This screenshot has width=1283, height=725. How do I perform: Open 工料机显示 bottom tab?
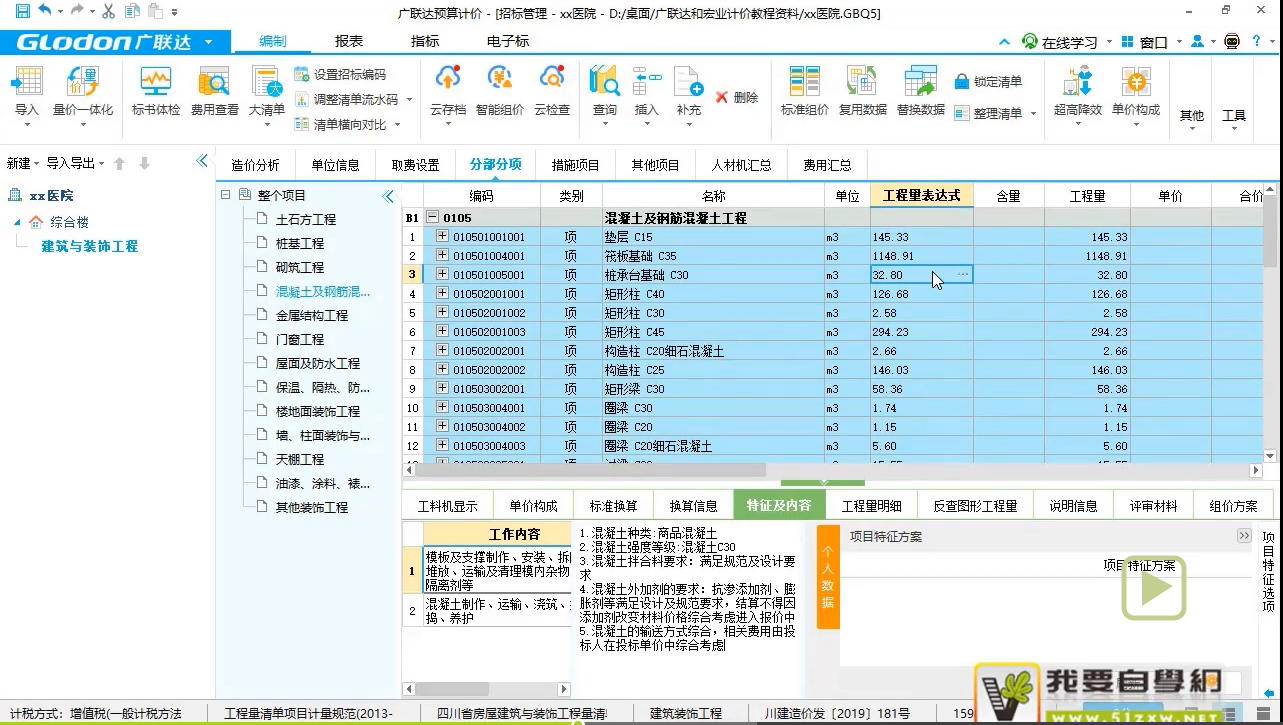pyautogui.click(x=447, y=506)
